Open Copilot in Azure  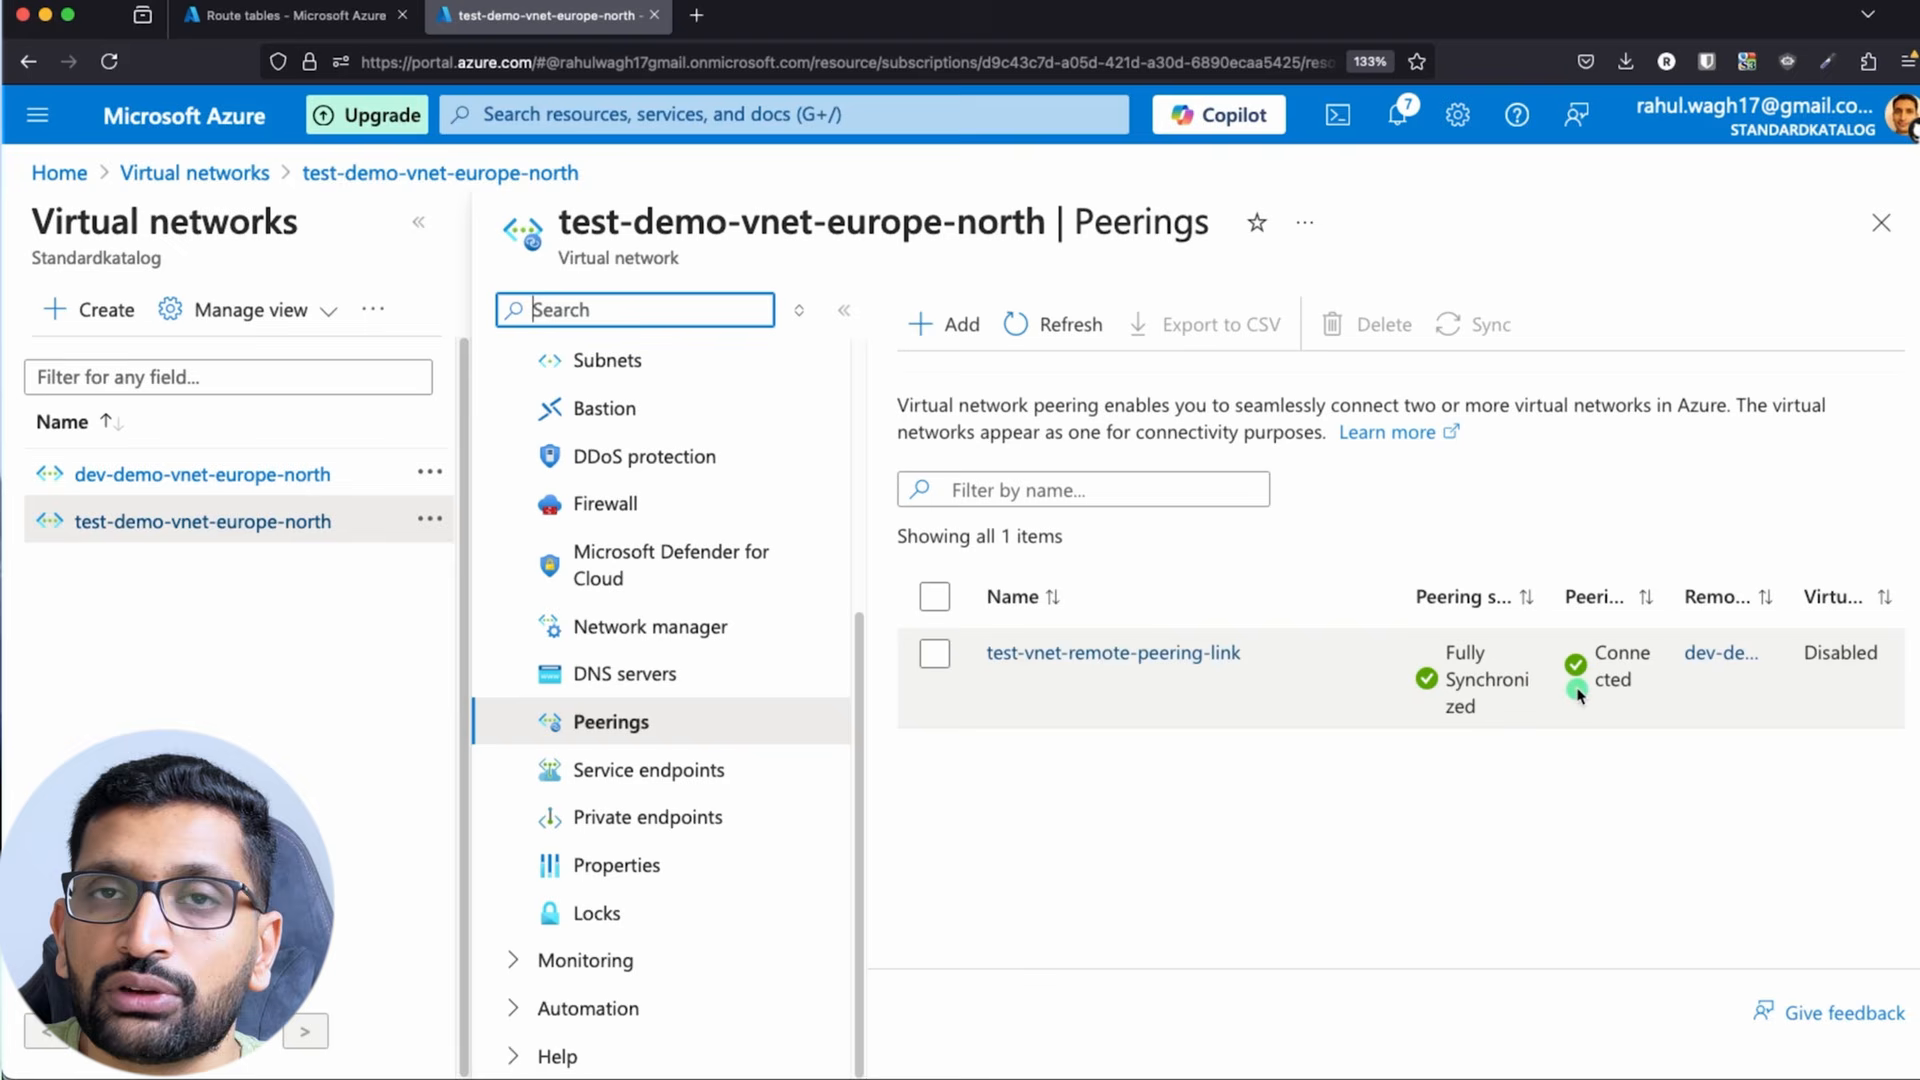[x=1219, y=115]
